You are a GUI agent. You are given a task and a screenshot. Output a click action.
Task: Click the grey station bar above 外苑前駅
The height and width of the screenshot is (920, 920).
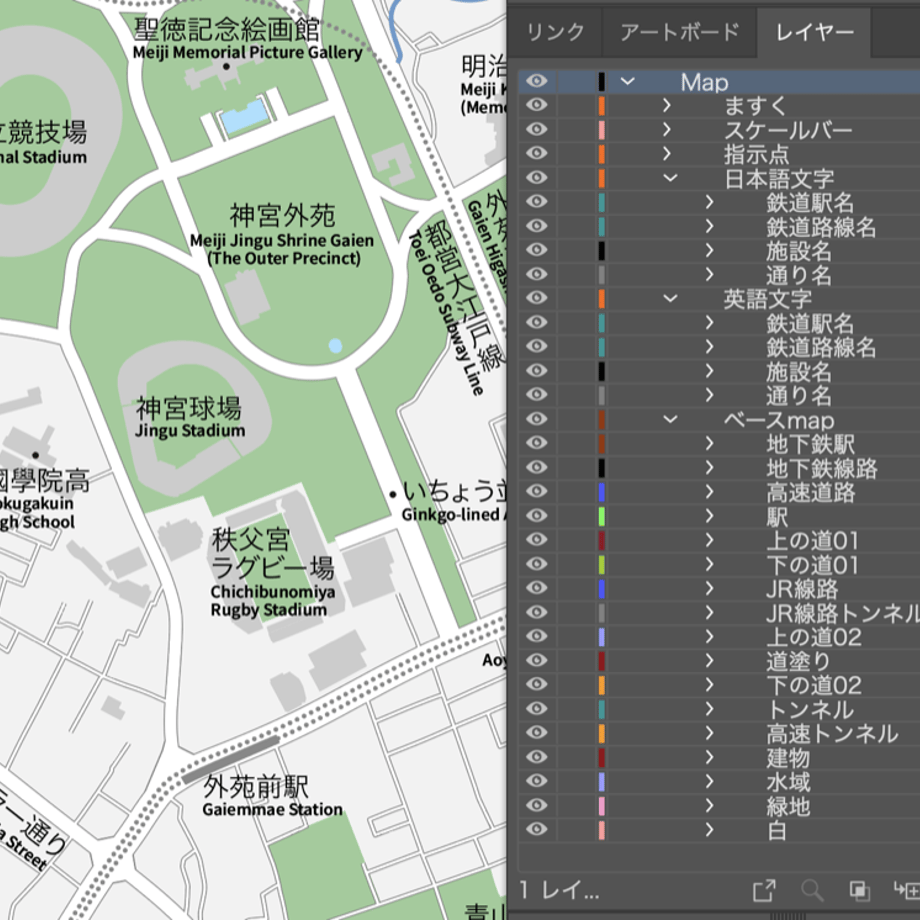(231, 759)
